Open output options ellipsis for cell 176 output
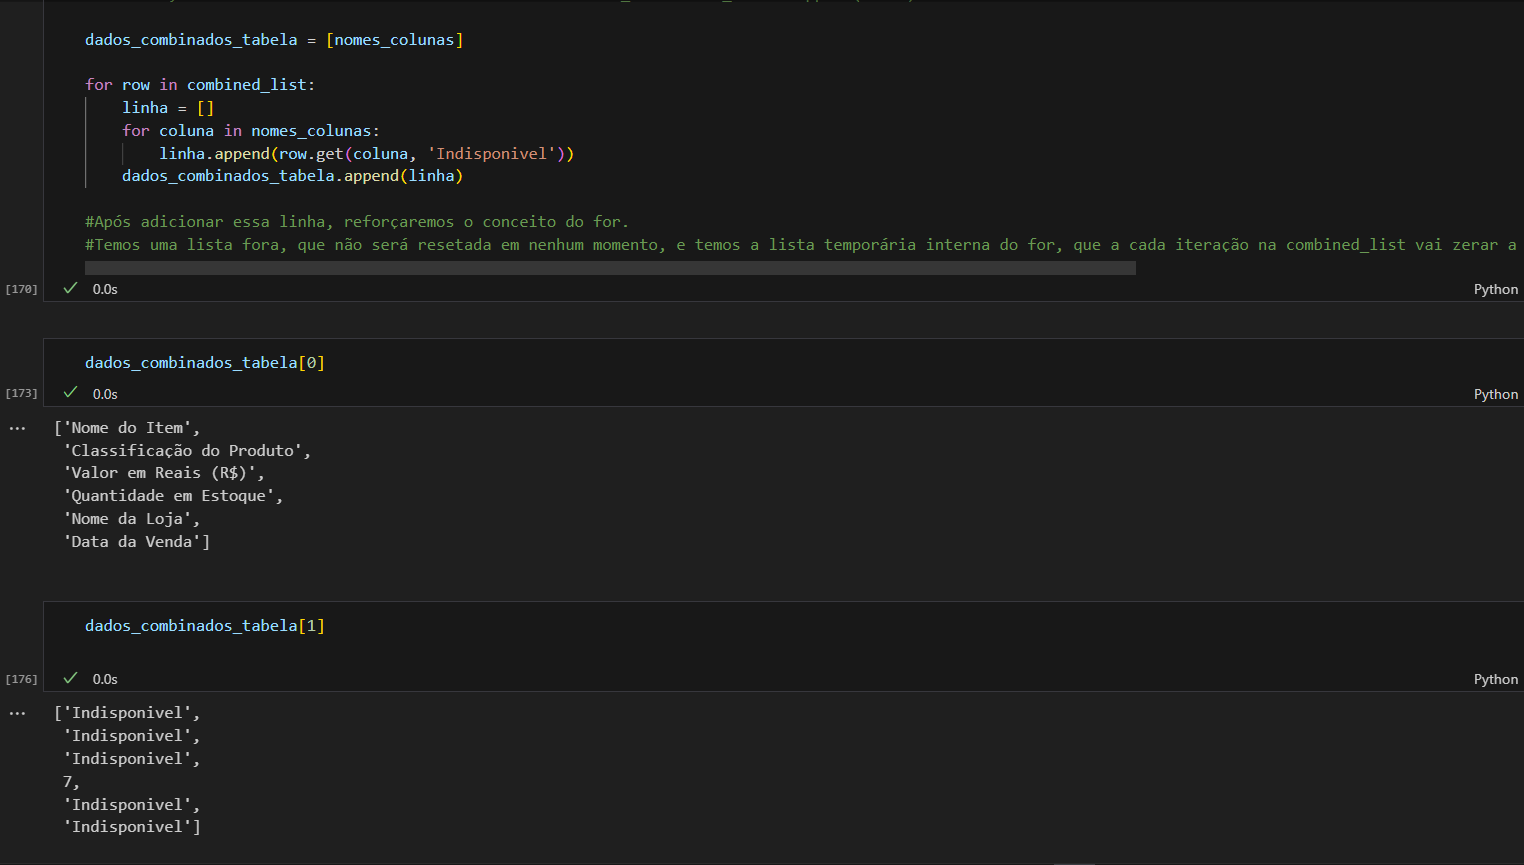 tap(17, 713)
